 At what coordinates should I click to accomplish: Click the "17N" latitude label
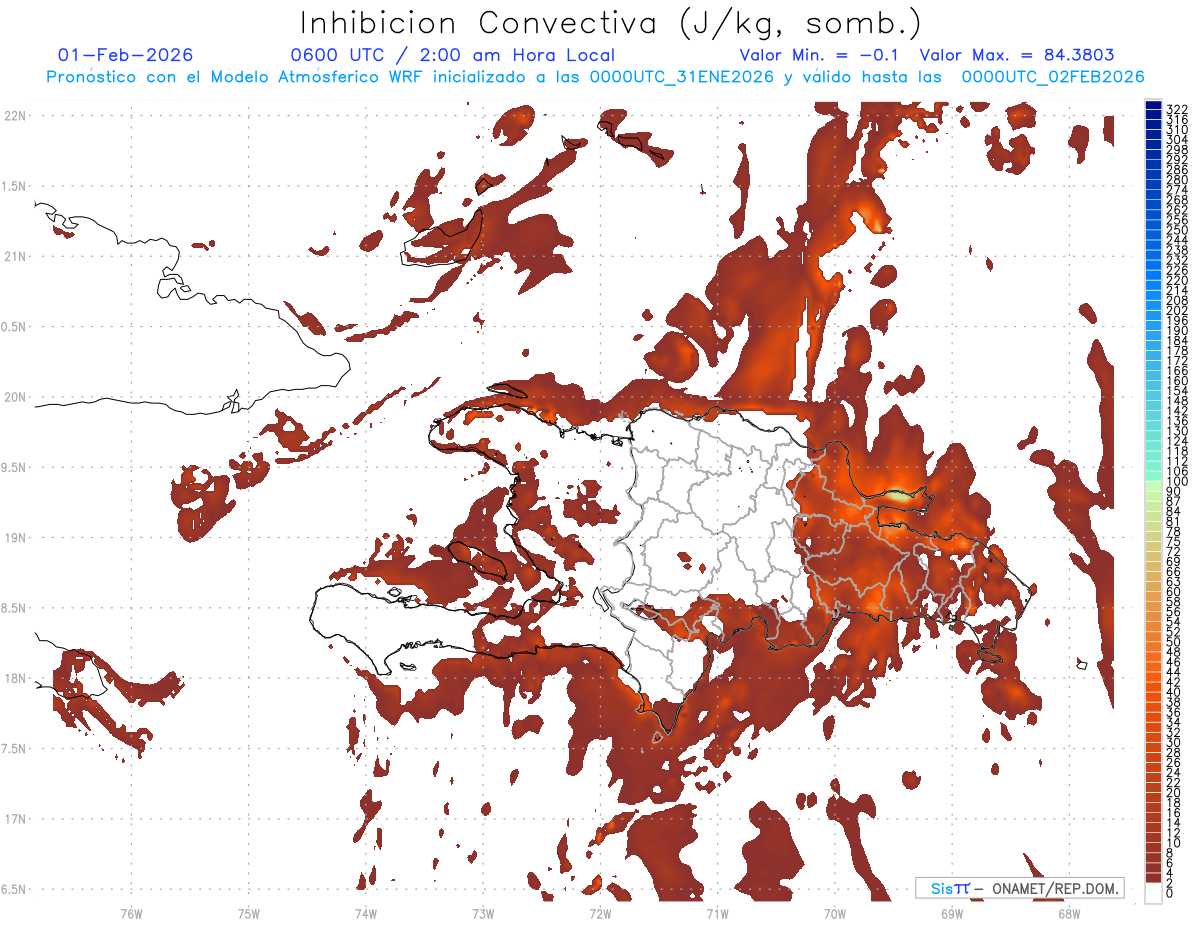click(x=16, y=820)
